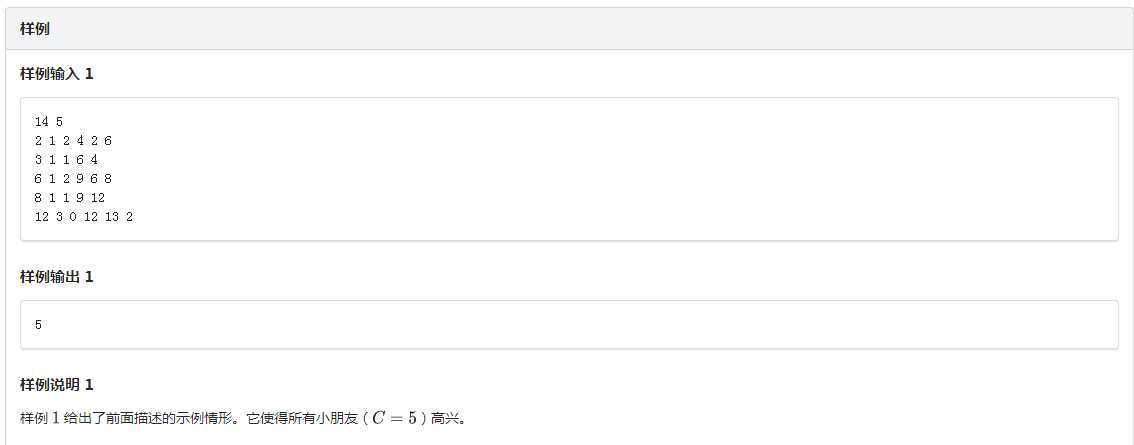Click the first input line "14 5"
Viewport: 1134px width, 445px height.
tap(48, 121)
